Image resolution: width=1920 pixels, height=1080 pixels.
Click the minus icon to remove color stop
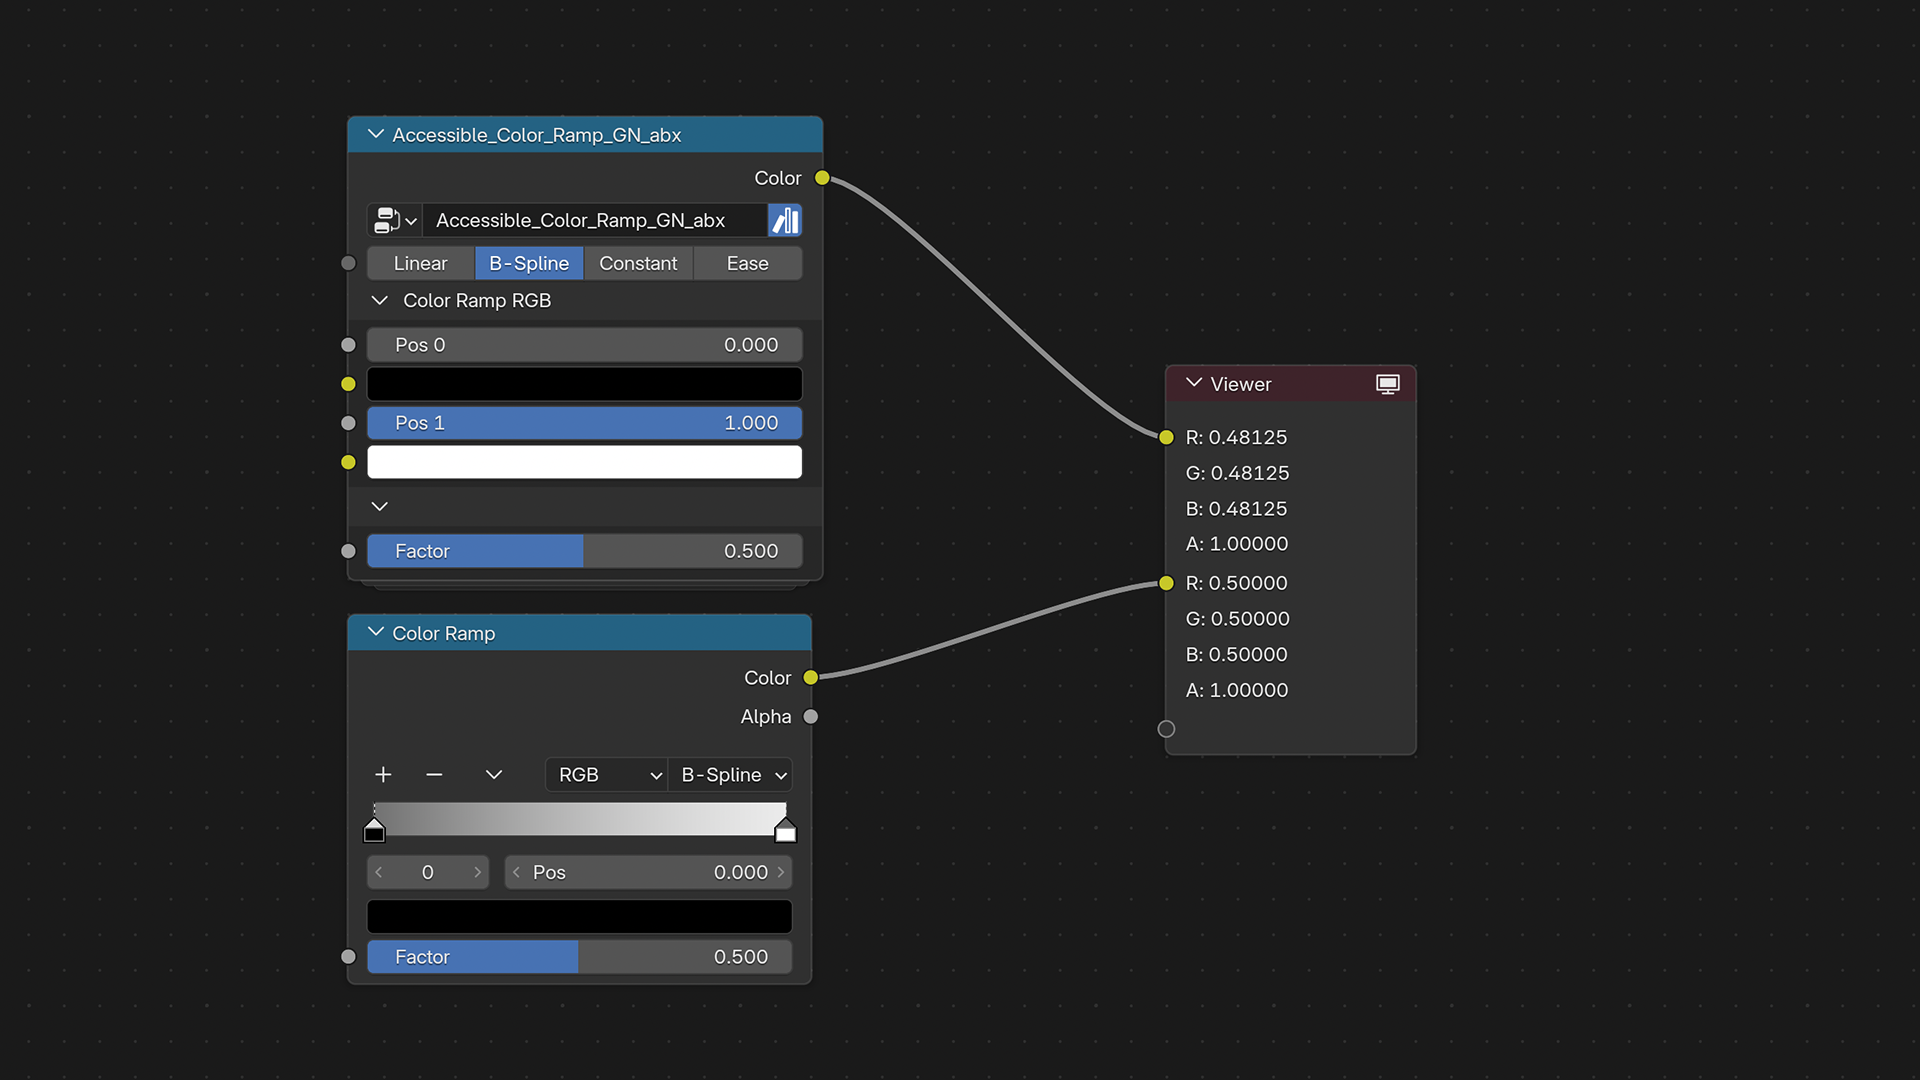(x=434, y=775)
